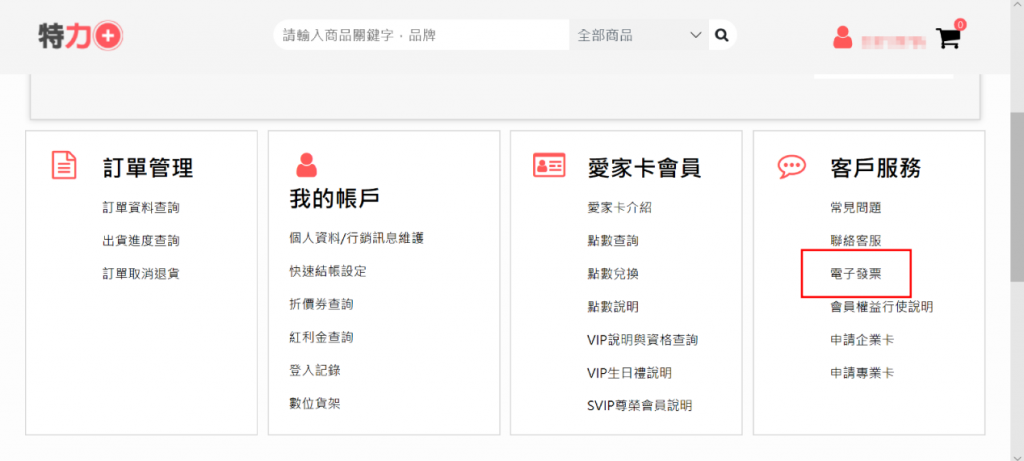Open 點數查詢 link

613,240
